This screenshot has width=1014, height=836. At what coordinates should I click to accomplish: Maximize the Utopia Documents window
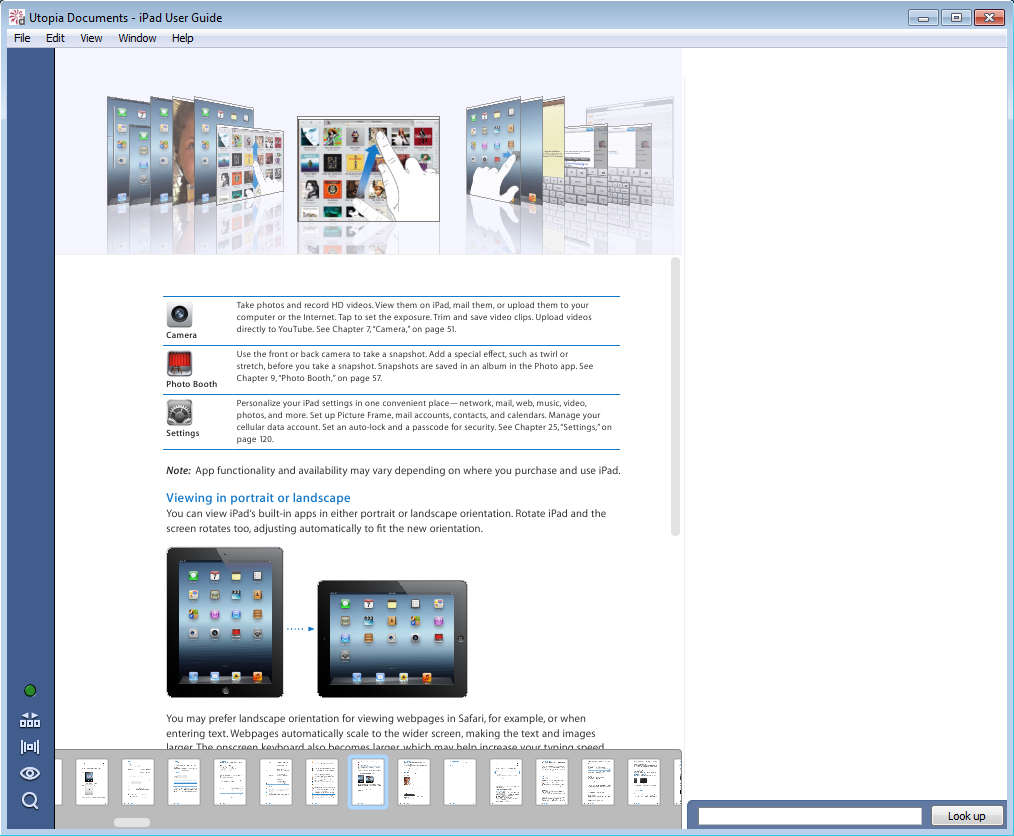coord(956,18)
